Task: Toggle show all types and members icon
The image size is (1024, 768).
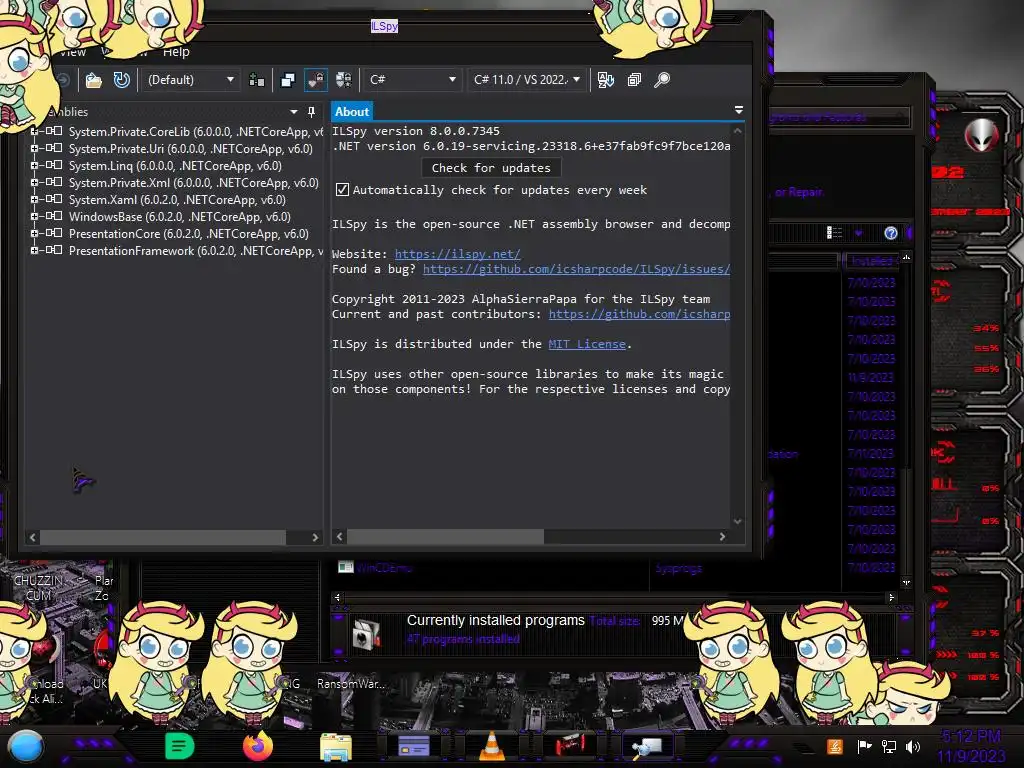Action: (344, 80)
